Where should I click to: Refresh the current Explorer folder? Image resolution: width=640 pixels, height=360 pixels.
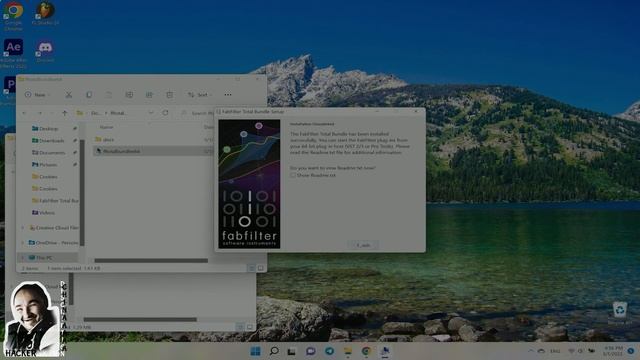point(165,113)
